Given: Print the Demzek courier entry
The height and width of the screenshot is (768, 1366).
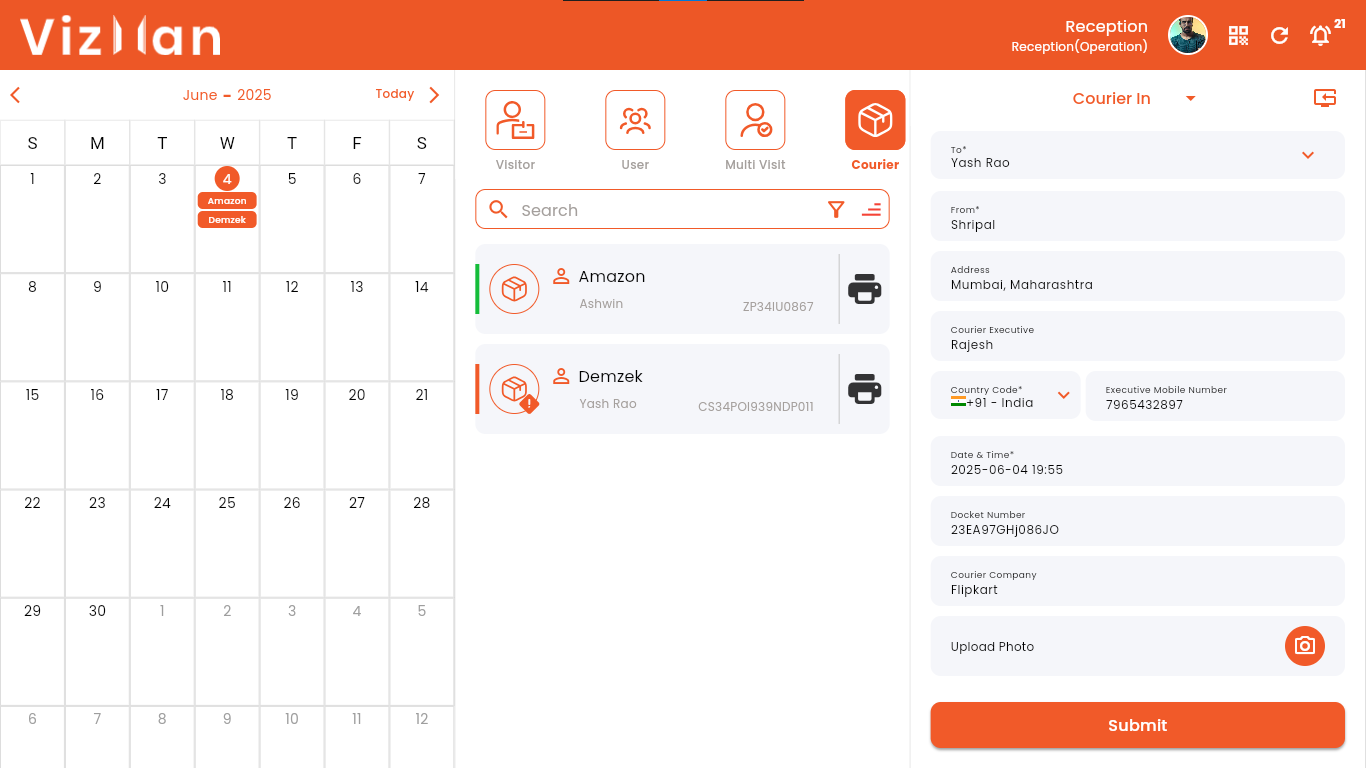Looking at the screenshot, I should tap(864, 389).
